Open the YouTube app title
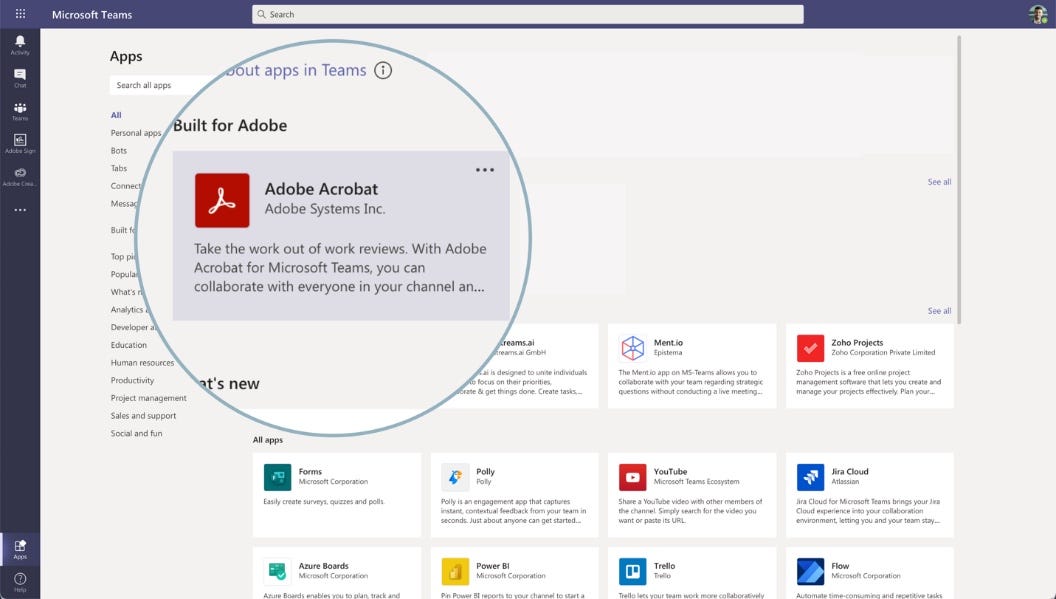Viewport: 1056px width, 599px height. coord(670,472)
